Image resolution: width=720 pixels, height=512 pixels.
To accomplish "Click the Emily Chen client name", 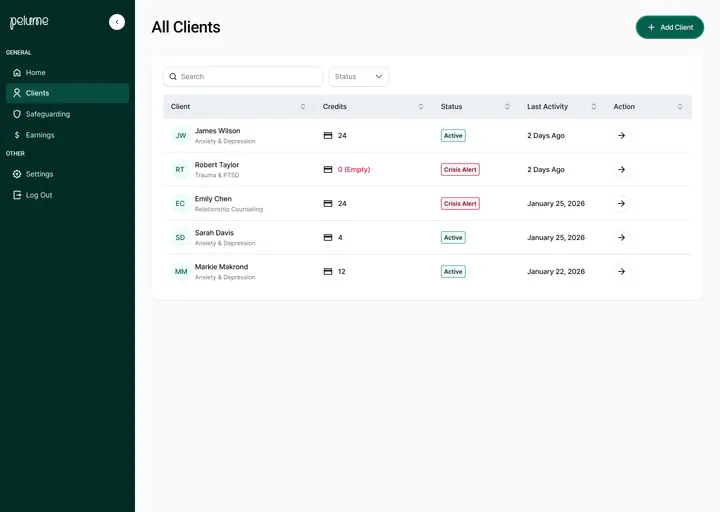I will (213, 199).
